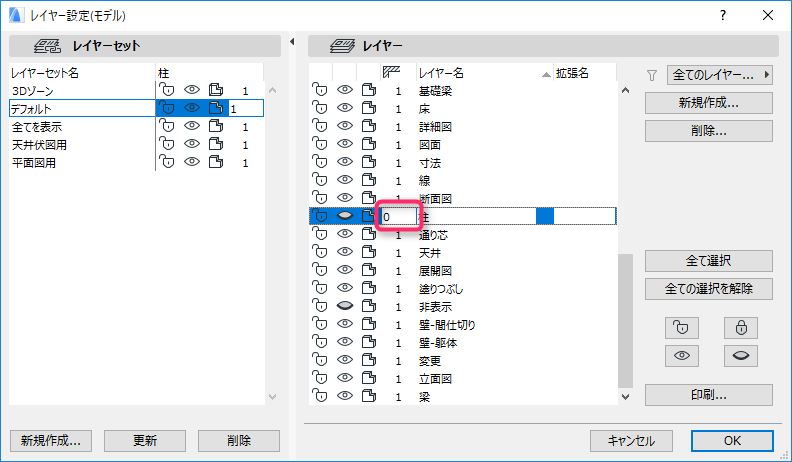Toggle lock icon for 3Dゾーン layer set
The image size is (792, 462).
167,90
